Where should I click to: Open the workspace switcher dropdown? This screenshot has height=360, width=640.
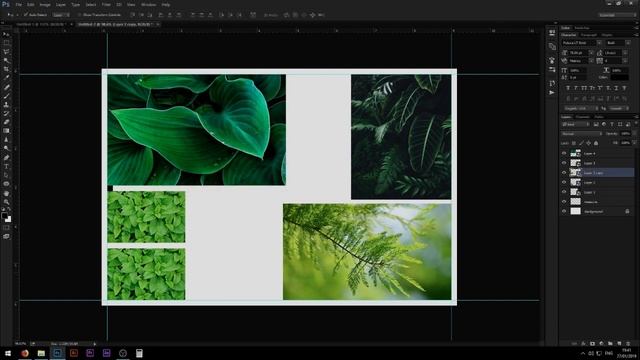click(x=617, y=15)
